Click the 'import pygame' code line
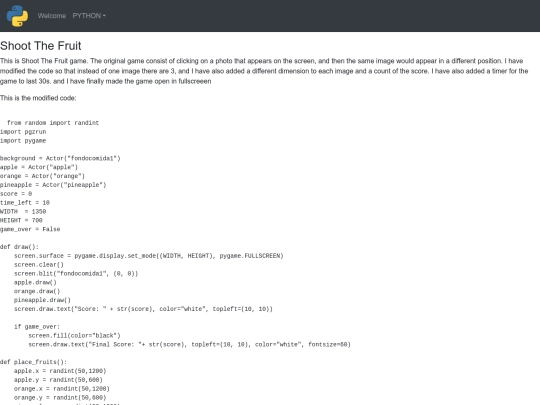This screenshot has width=540, height=405. pos(23,141)
